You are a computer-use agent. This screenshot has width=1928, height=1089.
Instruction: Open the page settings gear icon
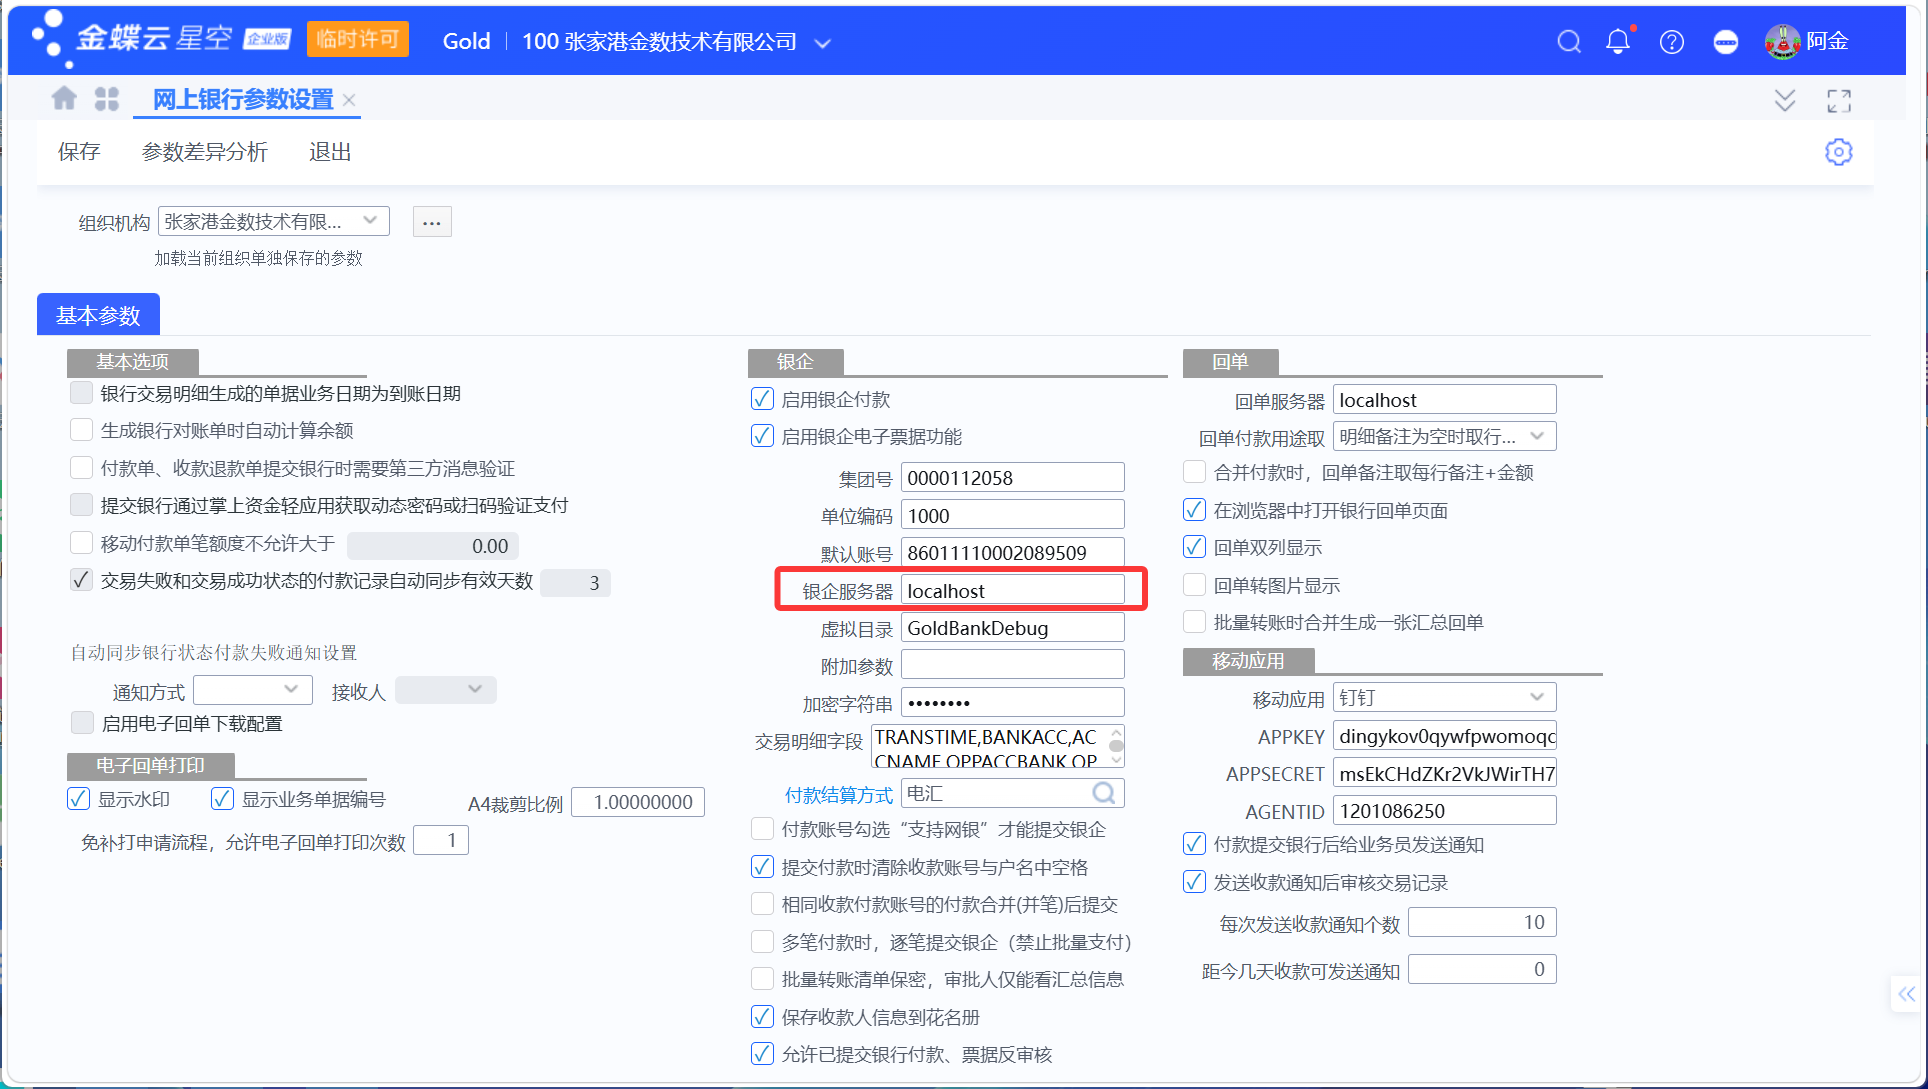click(x=1838, y=152)
